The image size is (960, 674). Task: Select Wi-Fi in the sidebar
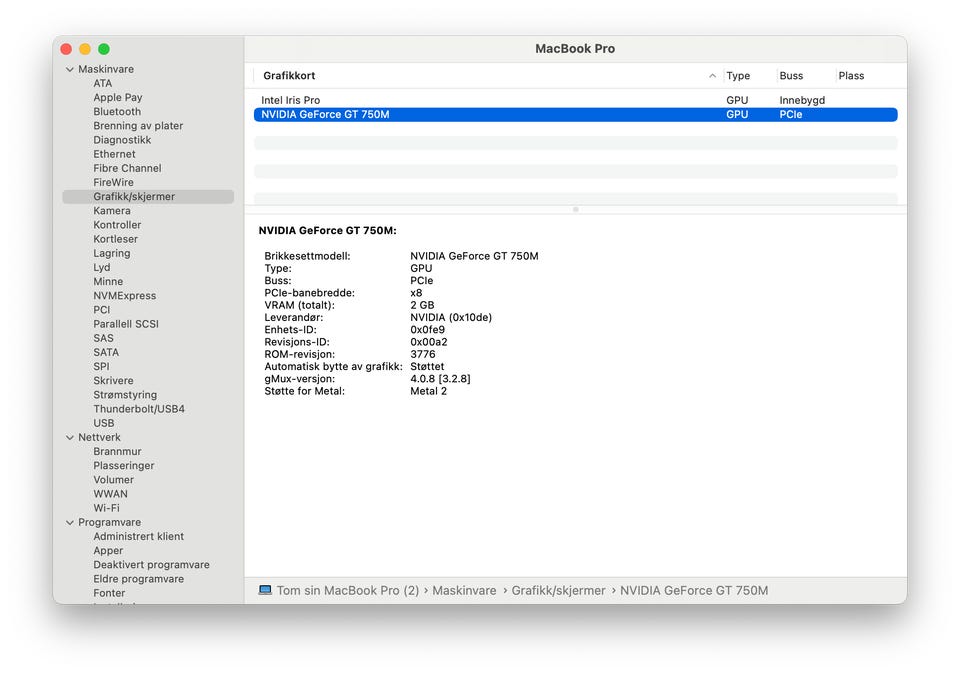coord(106,508)
